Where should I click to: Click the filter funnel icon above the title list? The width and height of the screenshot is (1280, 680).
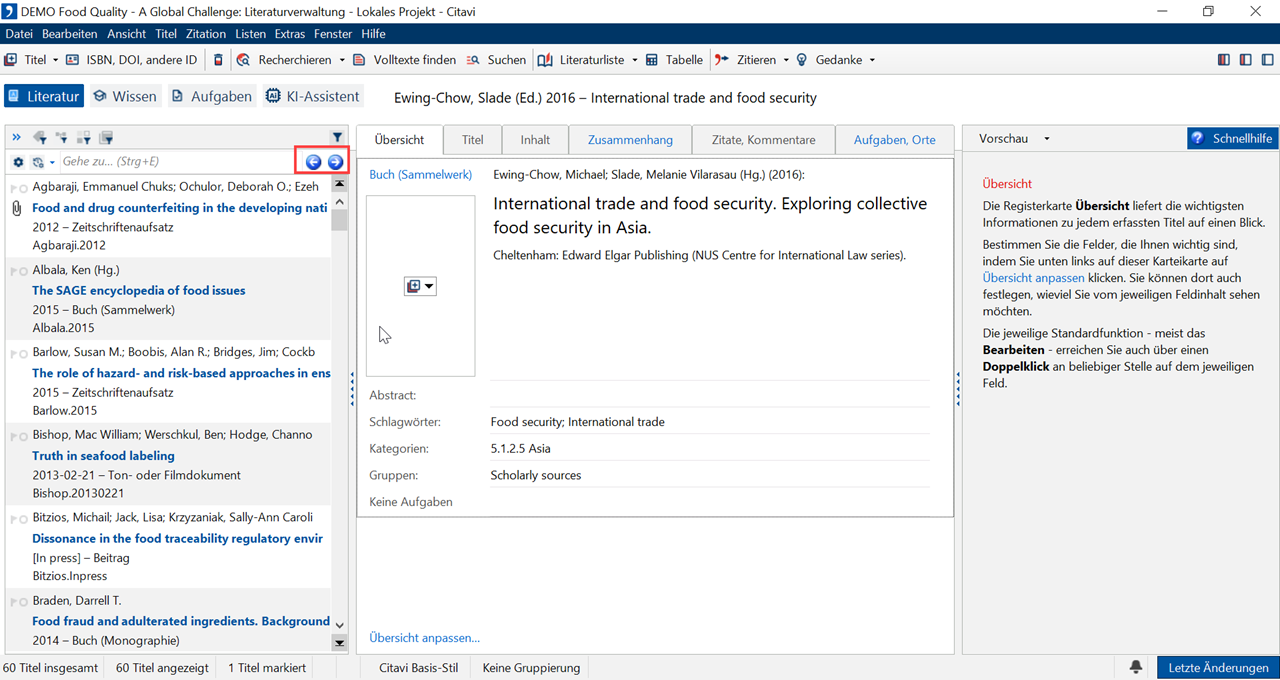pyautogui.click(x=337, y=138)
